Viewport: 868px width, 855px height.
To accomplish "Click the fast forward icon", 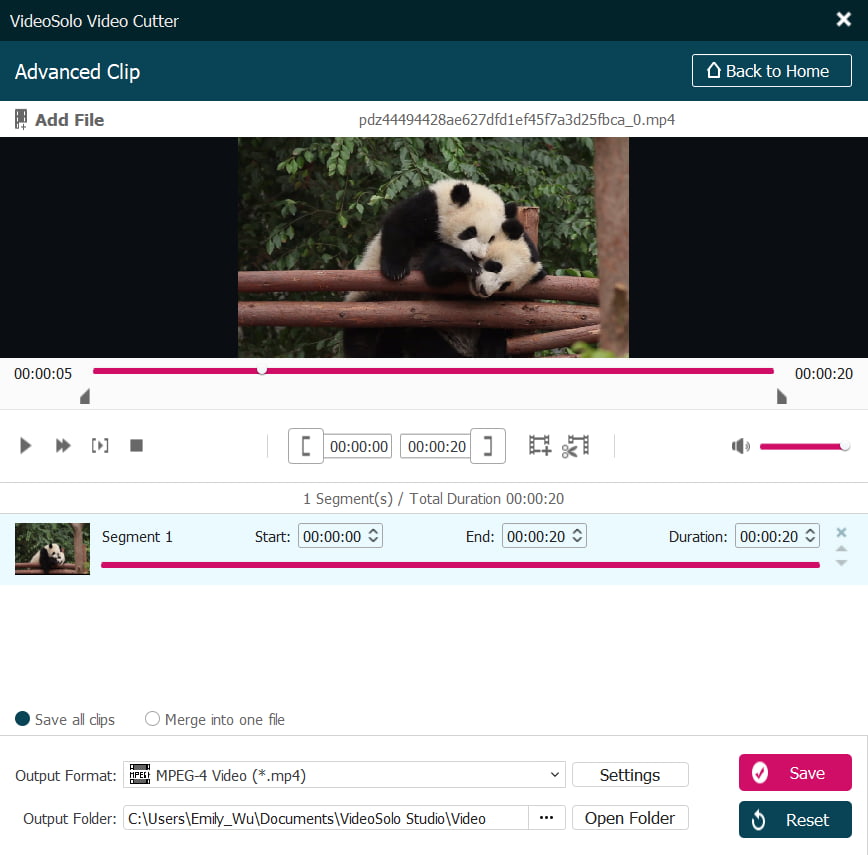I will 63,446.
